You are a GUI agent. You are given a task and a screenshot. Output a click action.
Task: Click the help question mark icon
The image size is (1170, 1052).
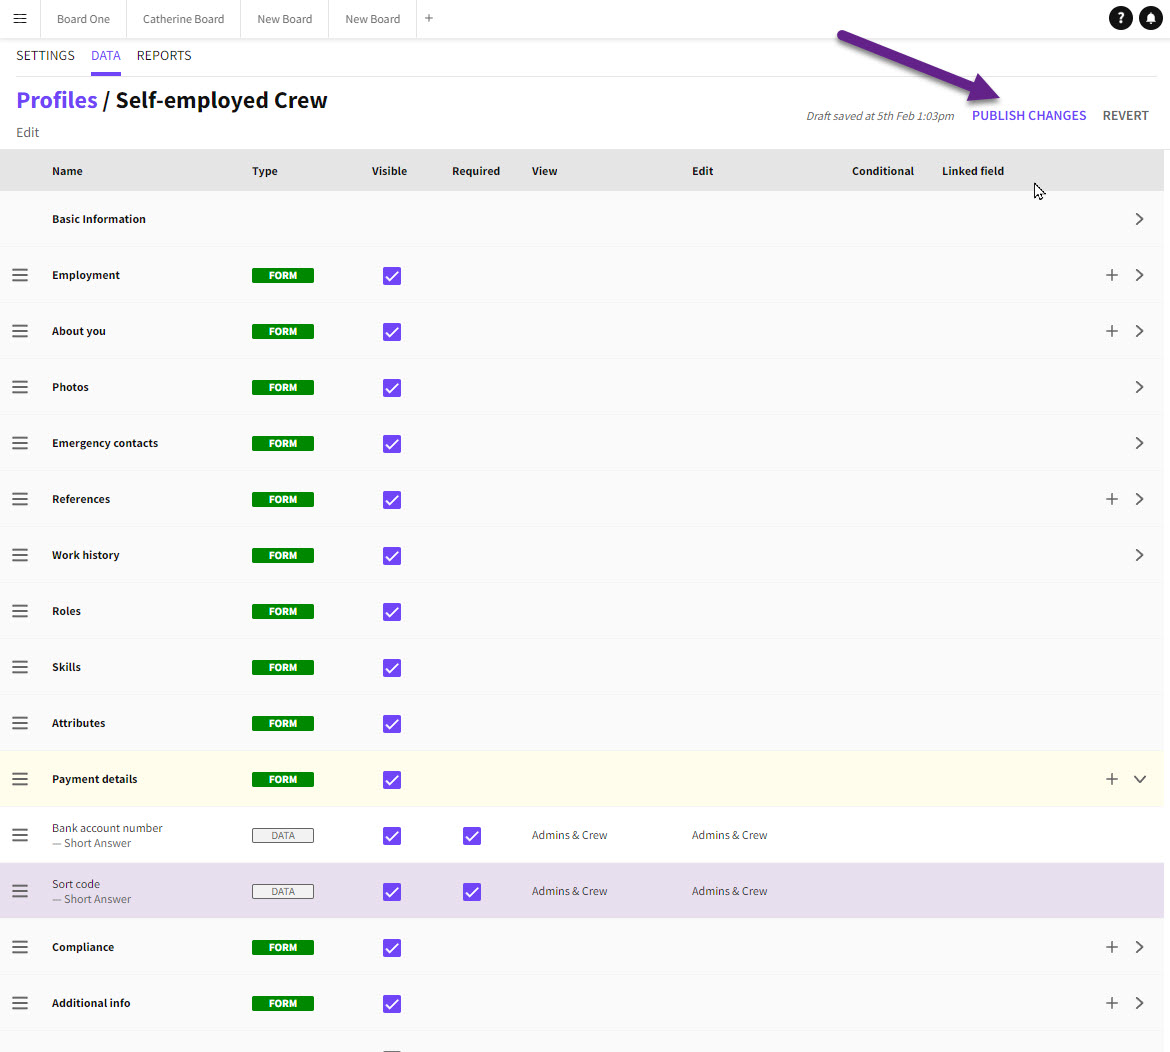click(x=1121, y=19)
